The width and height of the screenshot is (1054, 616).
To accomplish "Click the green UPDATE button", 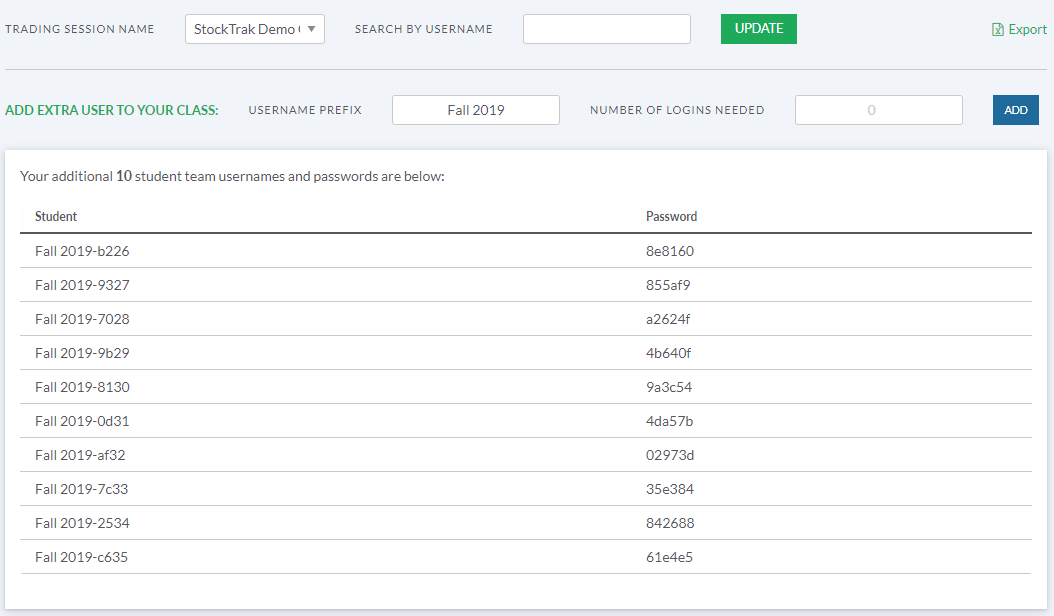I will pos(759,29).
